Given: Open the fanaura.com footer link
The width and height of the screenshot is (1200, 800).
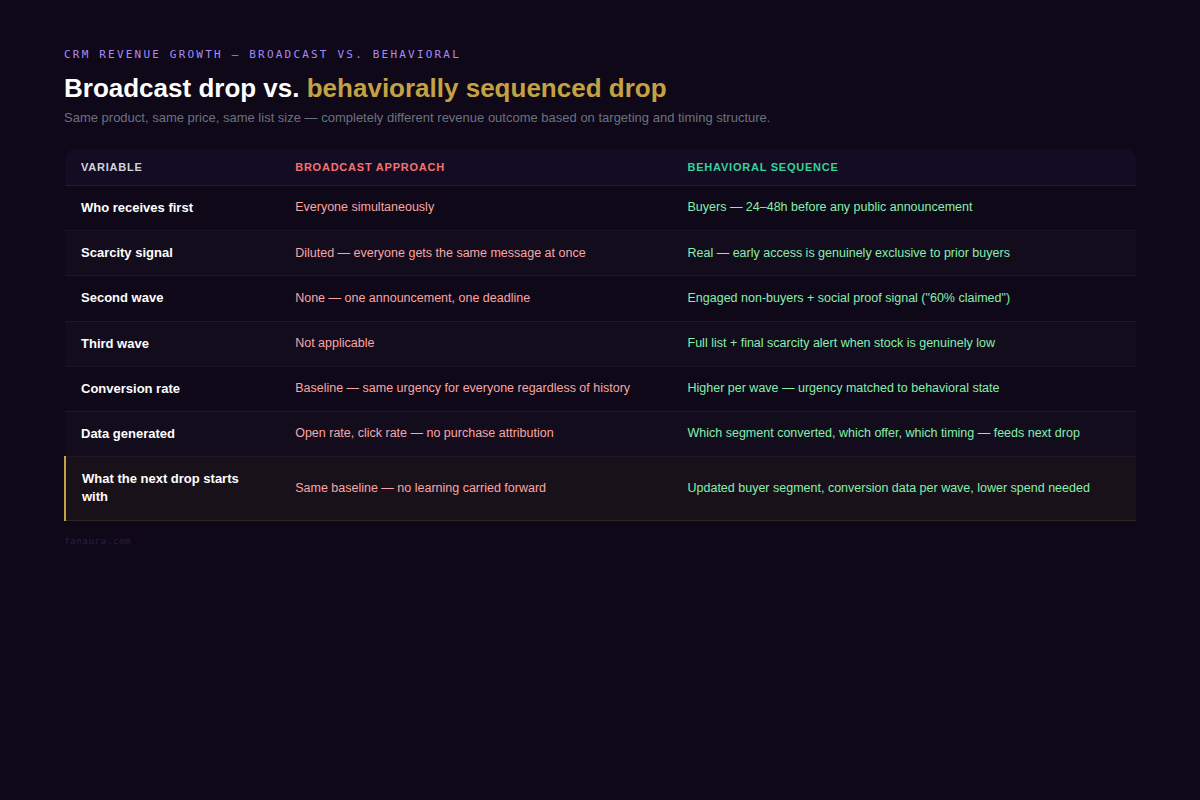Looking at the screenshot, I should click(x=97, y=541).
